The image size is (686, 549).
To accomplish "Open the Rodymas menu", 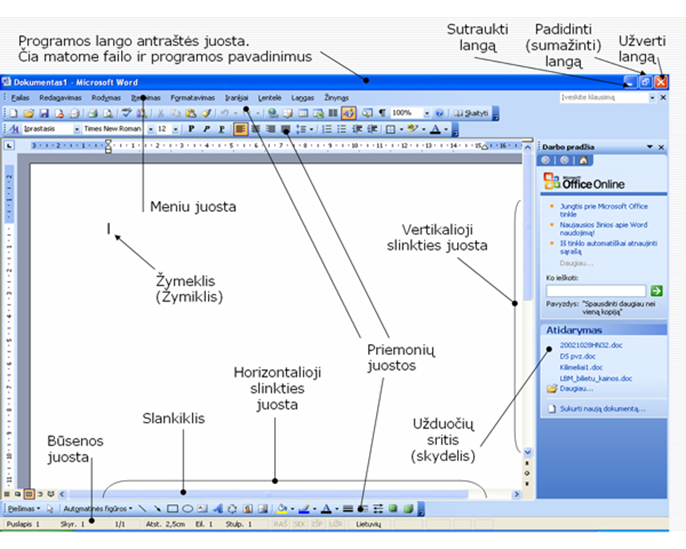I will point(106,98).
